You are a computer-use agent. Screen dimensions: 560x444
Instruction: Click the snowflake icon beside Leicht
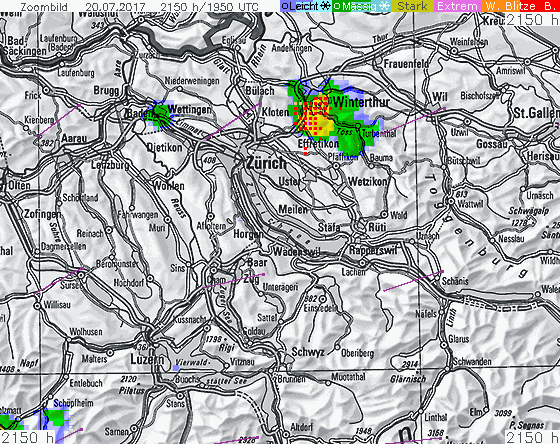click(x=325, y=6)
